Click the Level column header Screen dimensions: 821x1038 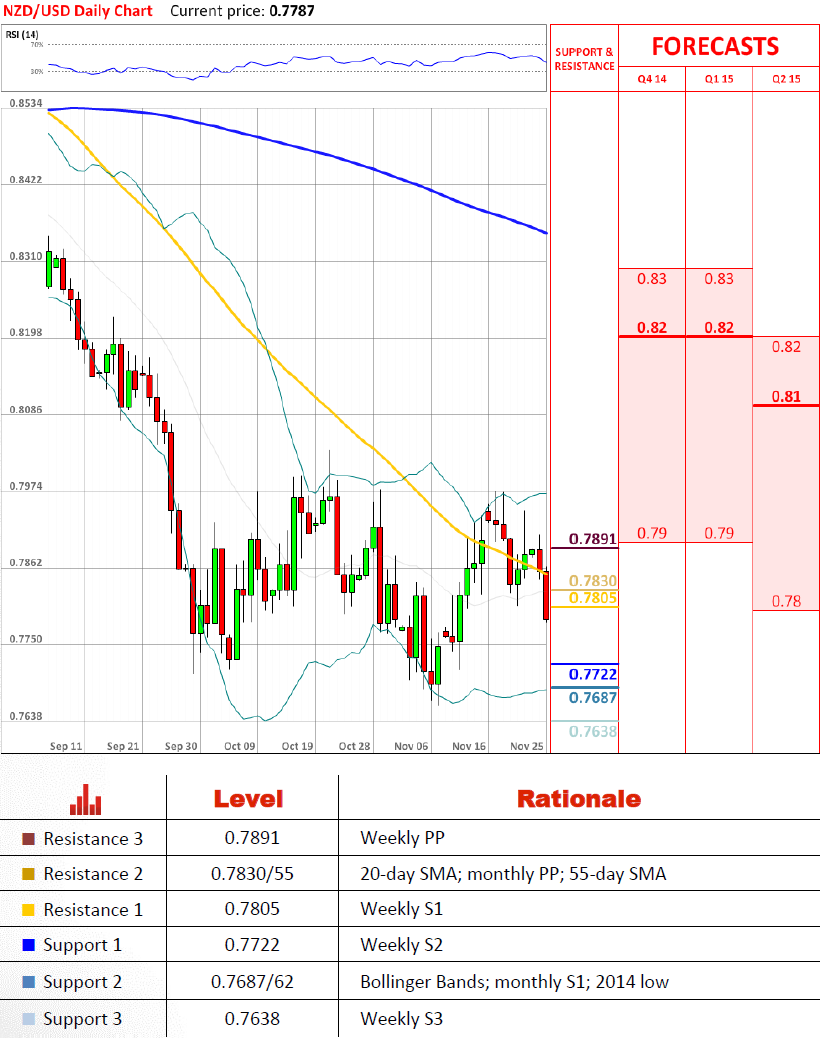(x=248, y=799)
